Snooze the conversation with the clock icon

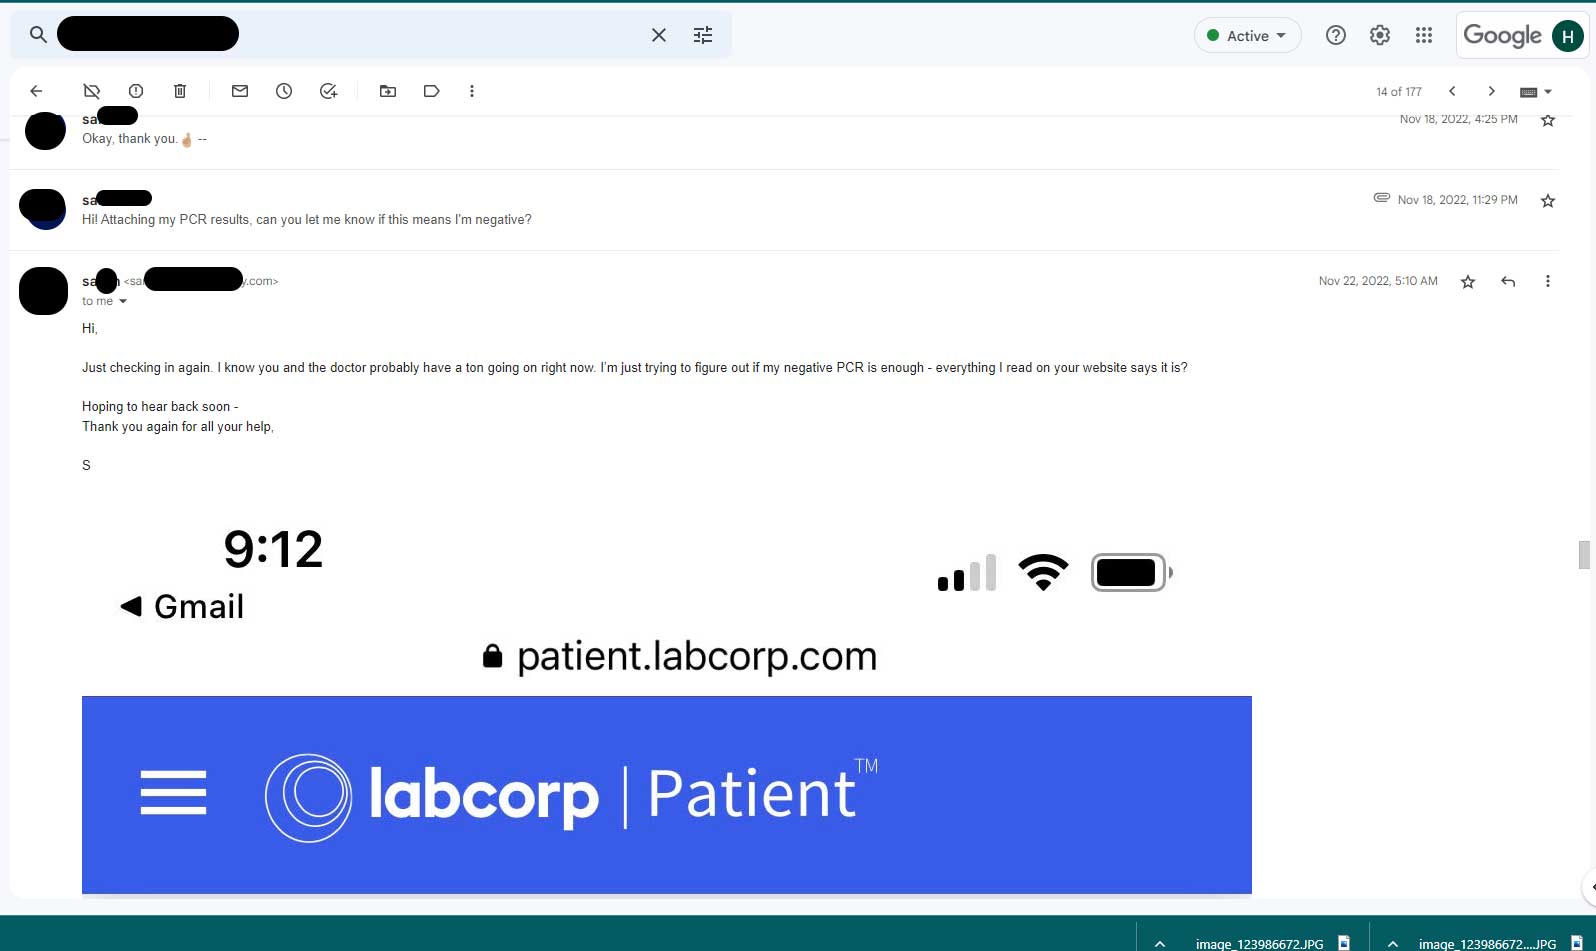click(x=284, y=91)
